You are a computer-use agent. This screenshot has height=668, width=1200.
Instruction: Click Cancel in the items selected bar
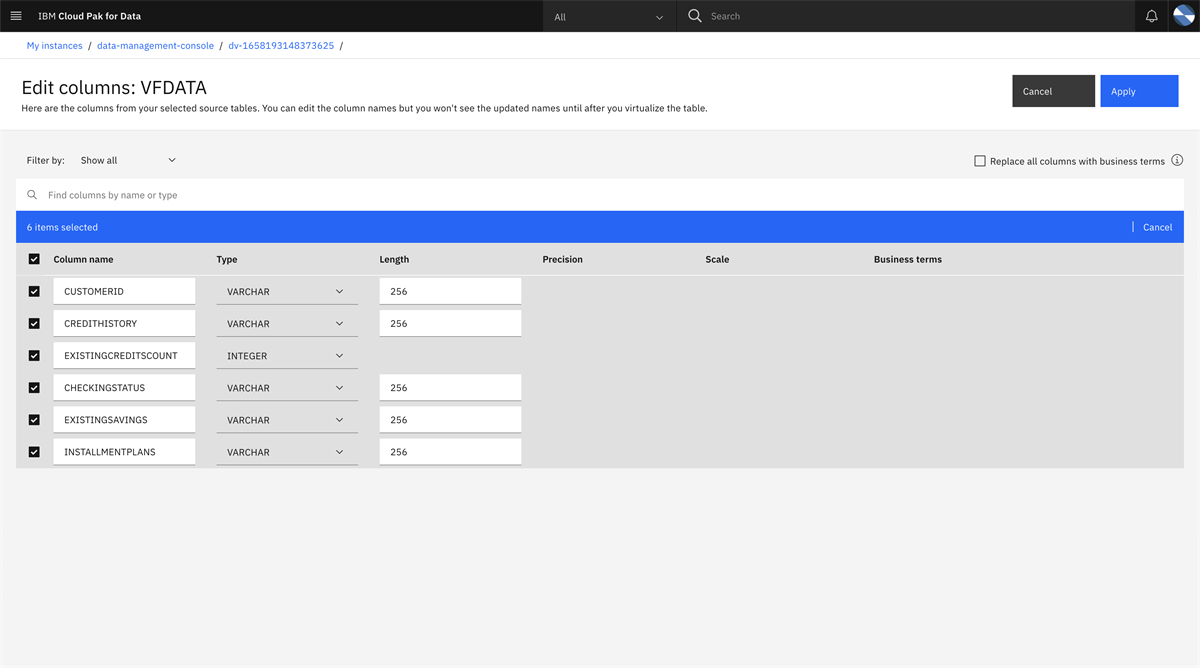coord(1156,227)
